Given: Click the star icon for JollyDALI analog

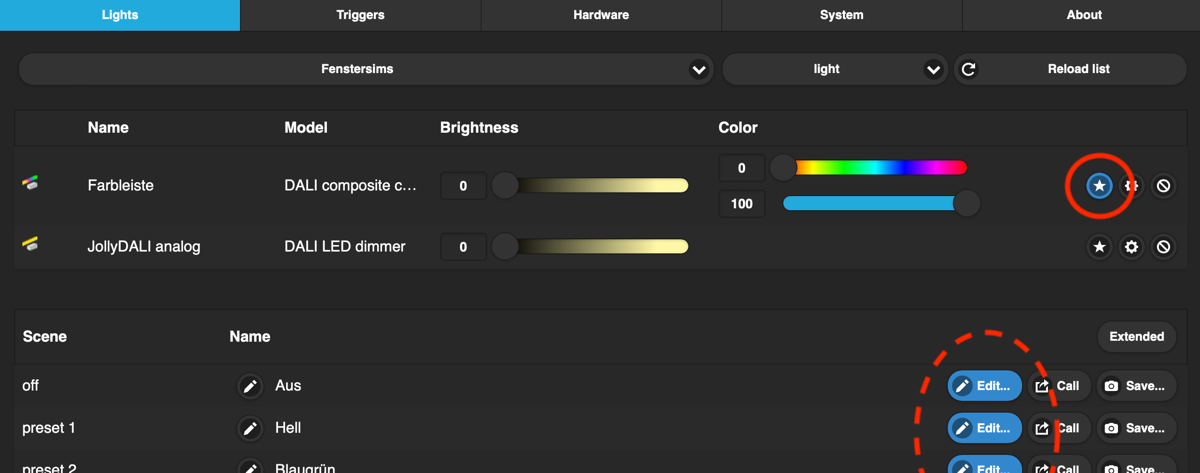Looking at the screenshot, I should pos(1099,247).
